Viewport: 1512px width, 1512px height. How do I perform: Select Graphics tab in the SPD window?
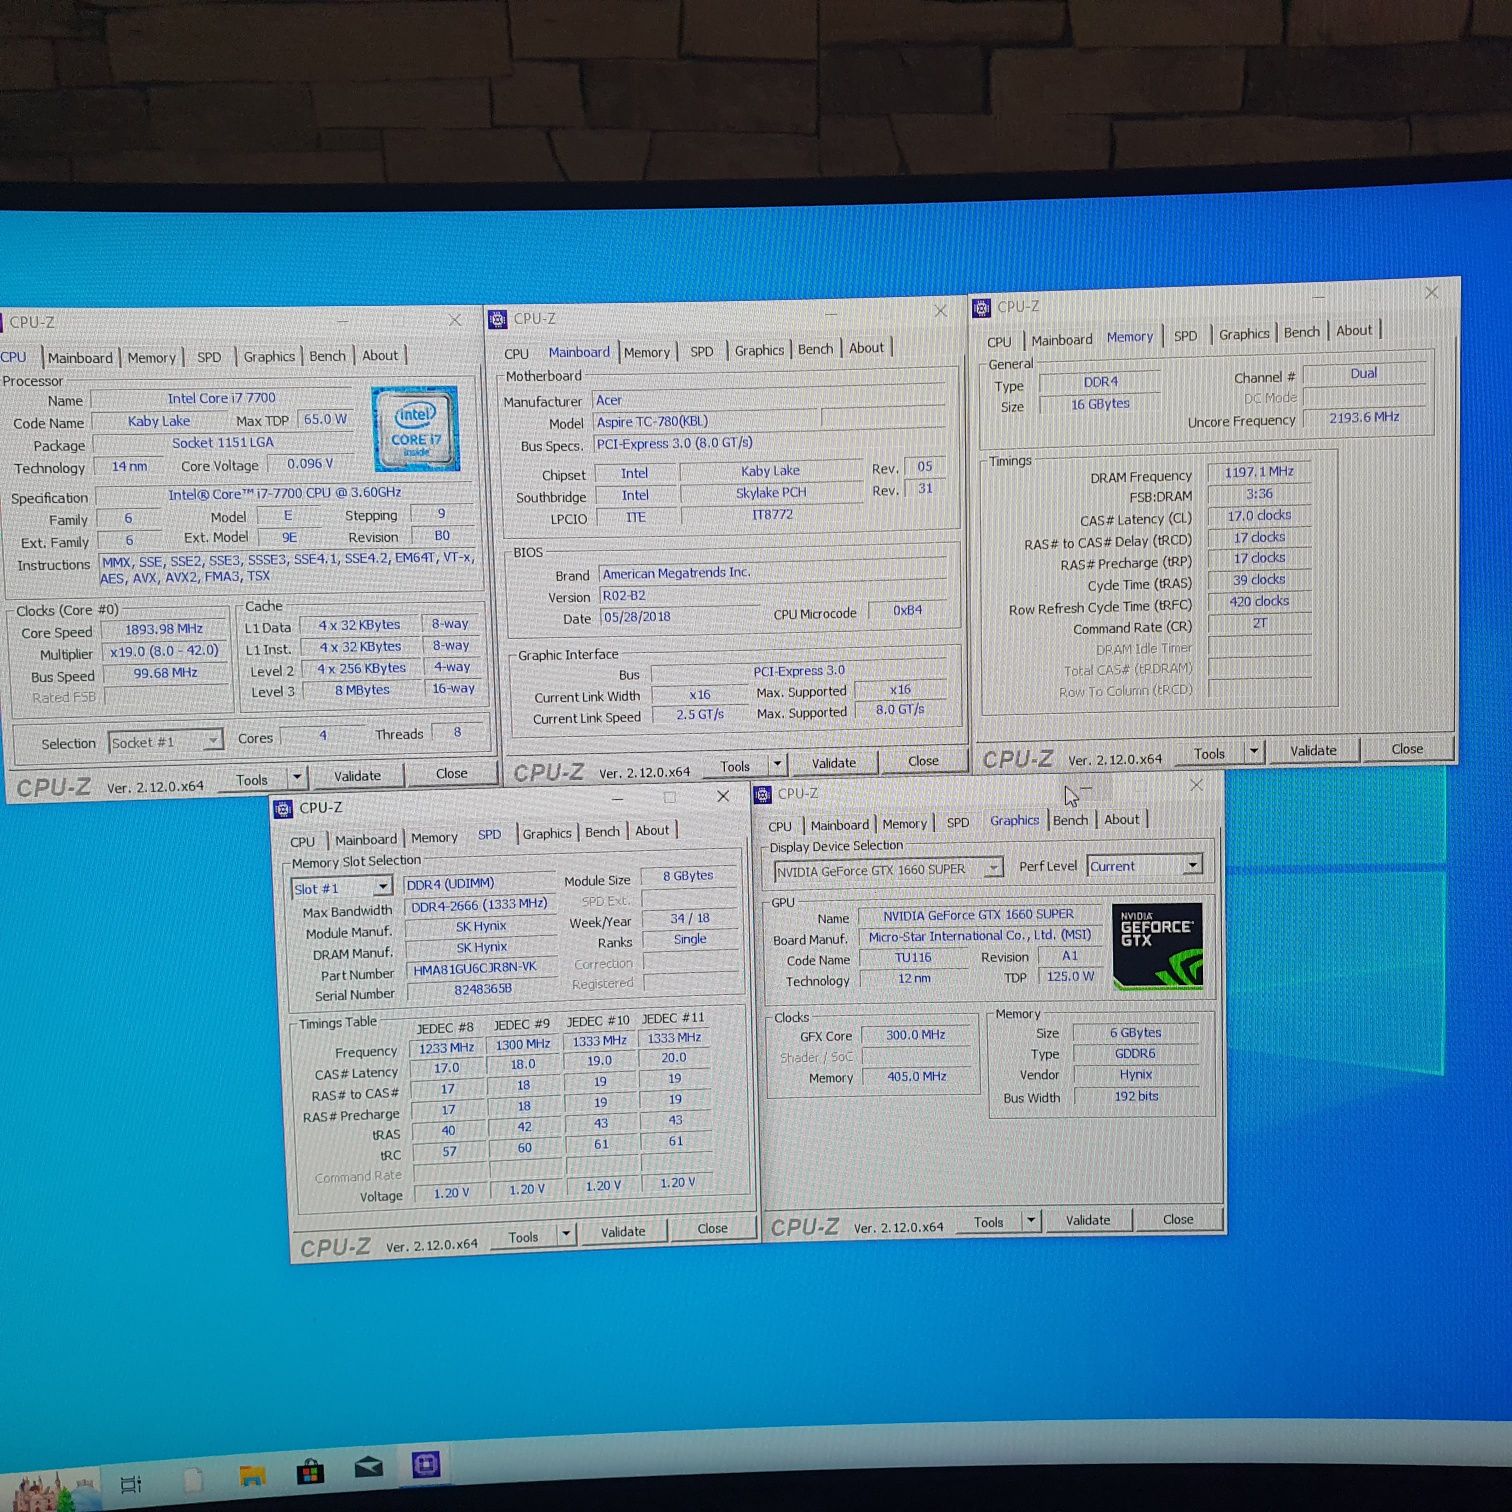pyautogui.click(x=547, y=833)
